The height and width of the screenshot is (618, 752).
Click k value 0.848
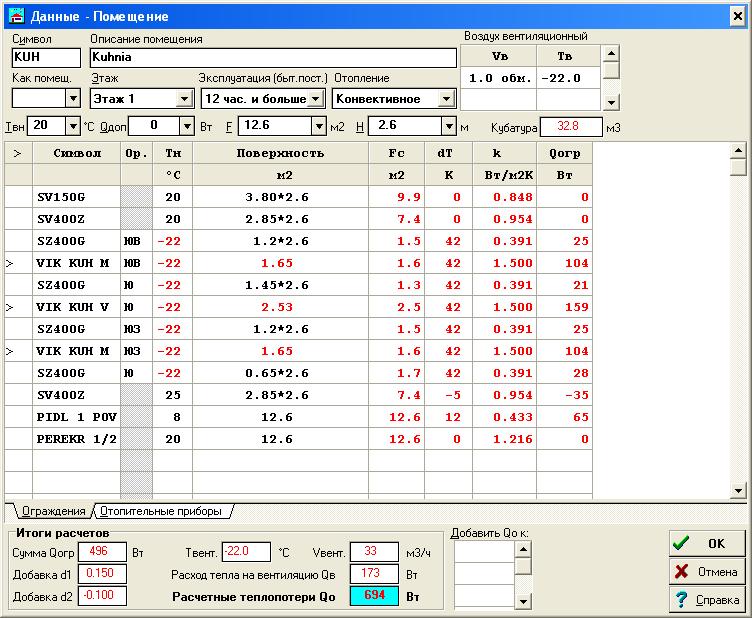pos(505,197)
